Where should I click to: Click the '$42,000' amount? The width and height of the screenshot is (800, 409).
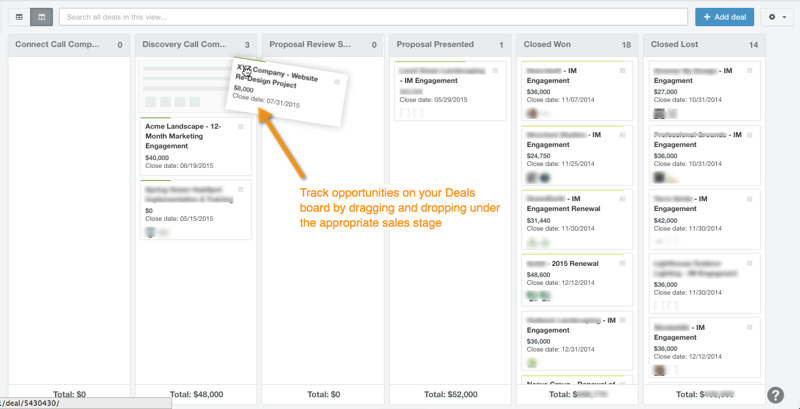click(665, 220)
